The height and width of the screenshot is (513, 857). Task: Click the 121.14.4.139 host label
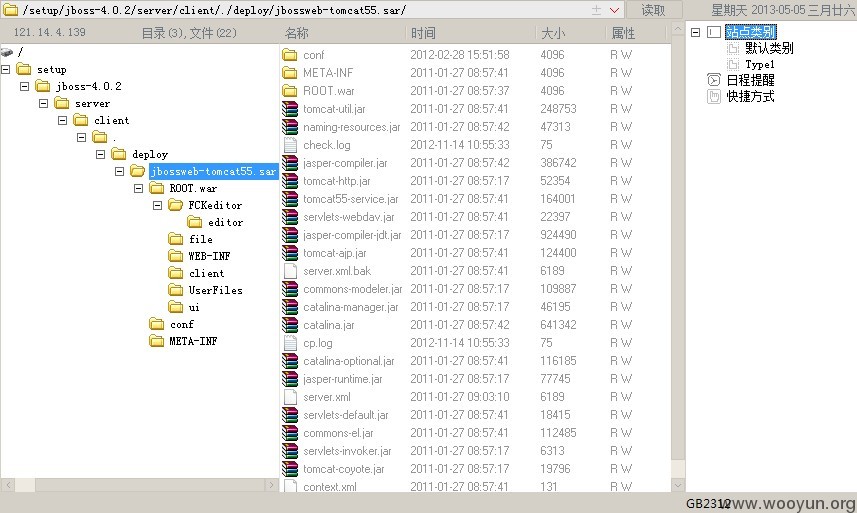coord(49,32)
